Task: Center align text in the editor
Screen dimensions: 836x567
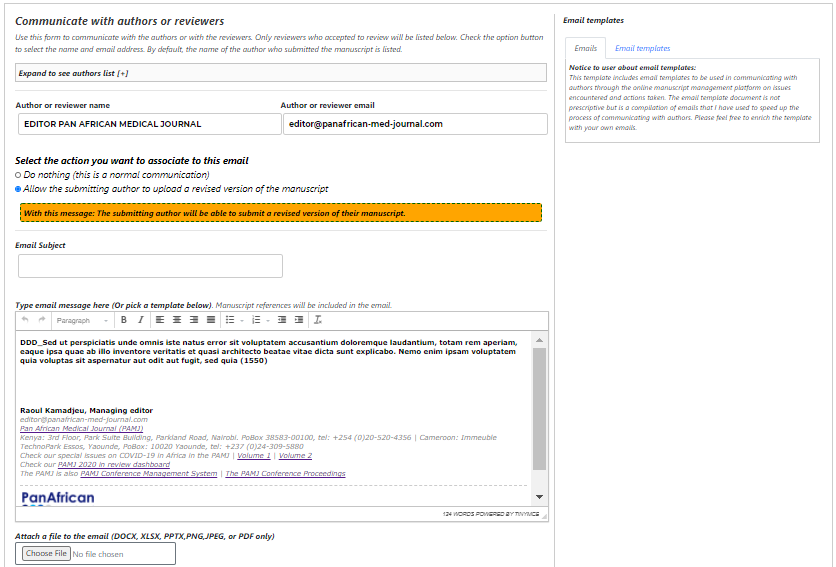Action: [x=177, y=320]
